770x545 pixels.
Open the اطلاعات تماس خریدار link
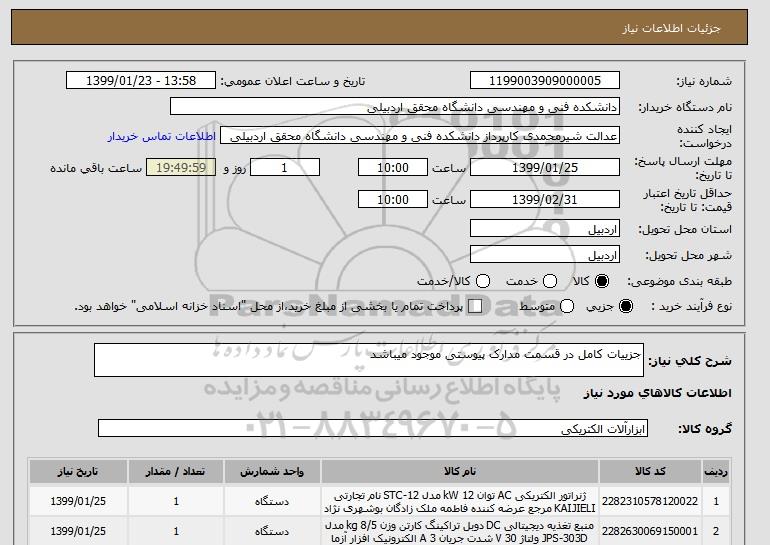[x=162, y=136]
